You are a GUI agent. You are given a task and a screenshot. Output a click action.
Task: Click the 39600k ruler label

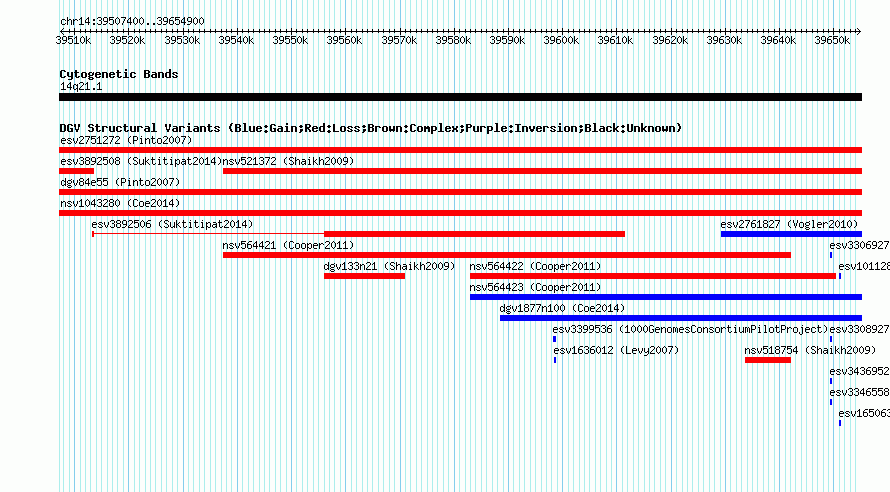coord(561,40)
